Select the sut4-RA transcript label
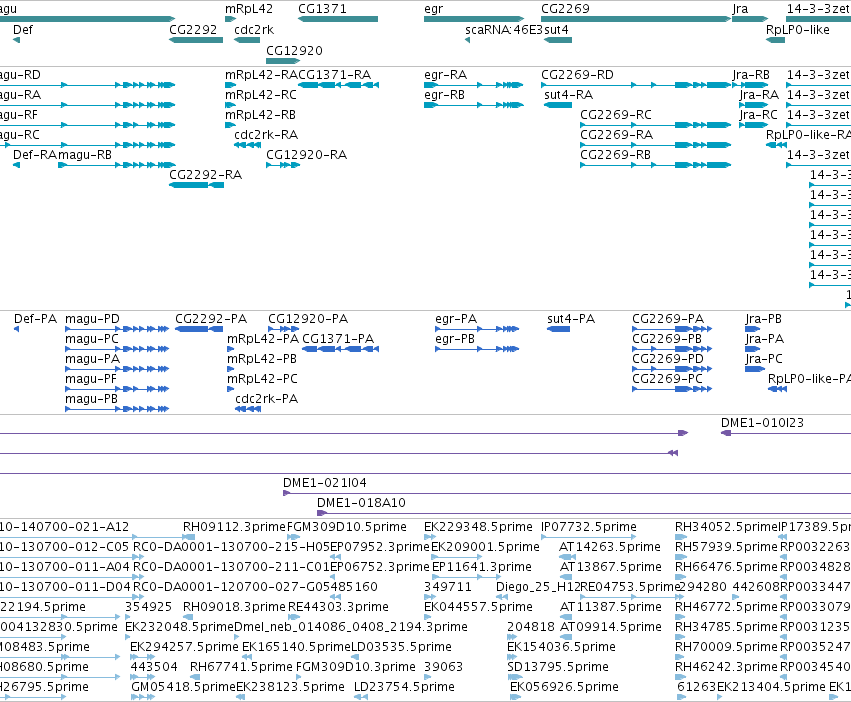 pos(568,94)
